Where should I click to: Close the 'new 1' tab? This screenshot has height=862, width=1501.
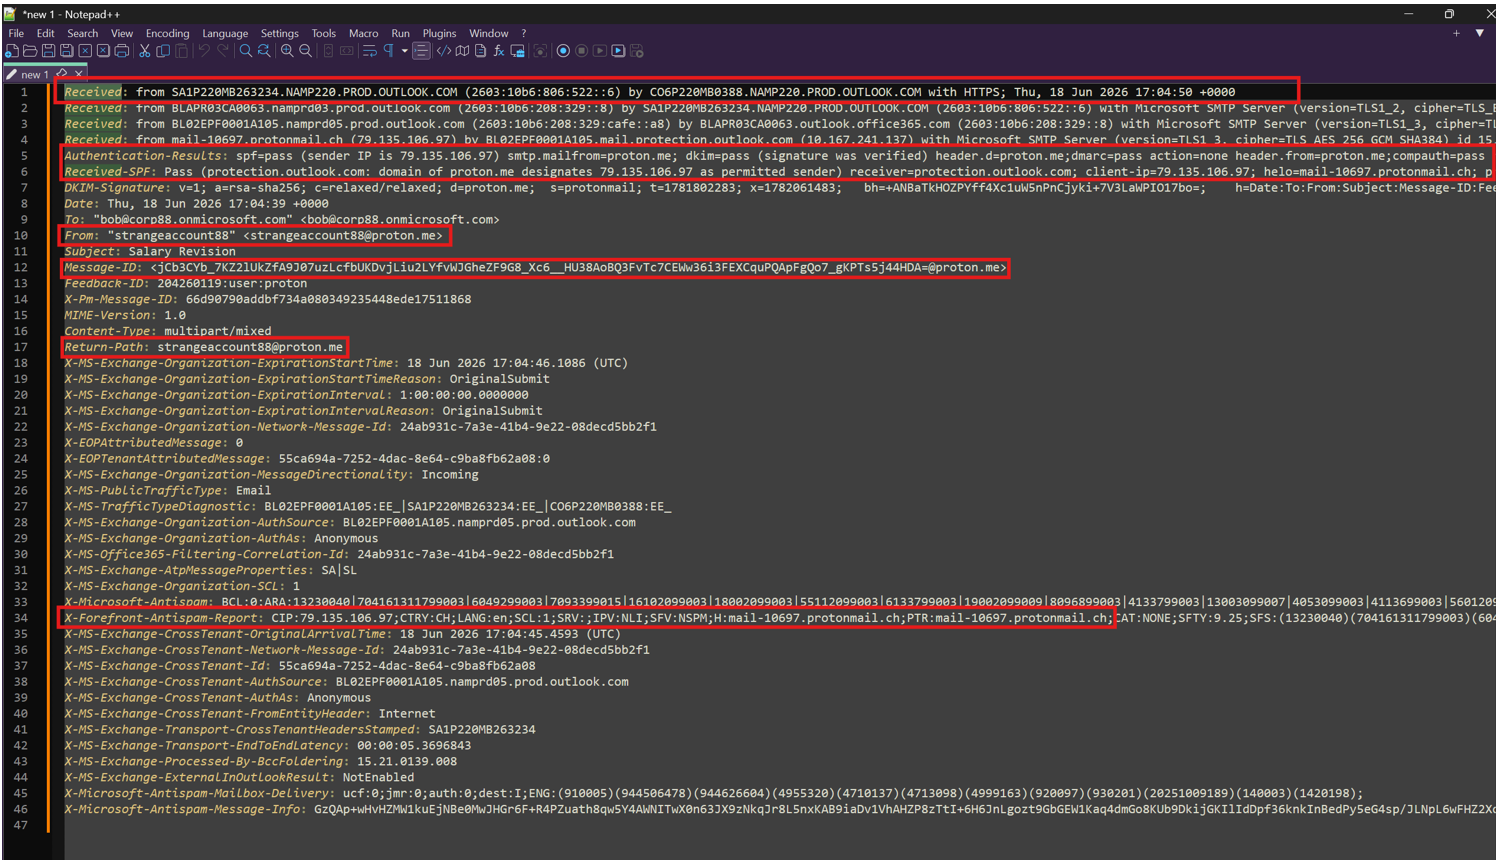tap(78, 74)
